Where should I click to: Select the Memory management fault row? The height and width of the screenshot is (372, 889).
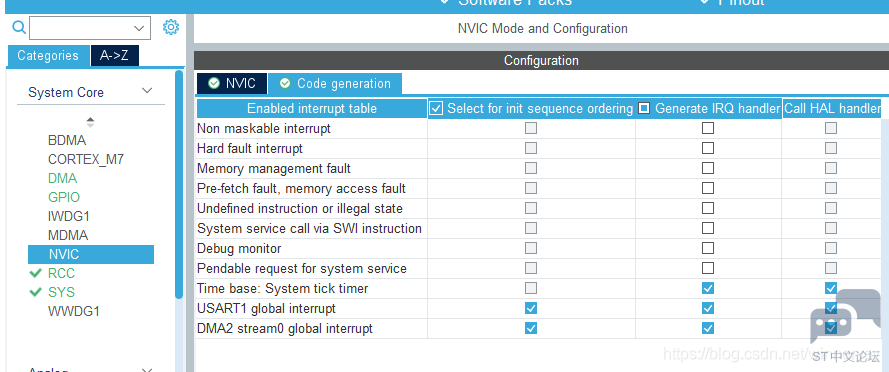[539, 168]
